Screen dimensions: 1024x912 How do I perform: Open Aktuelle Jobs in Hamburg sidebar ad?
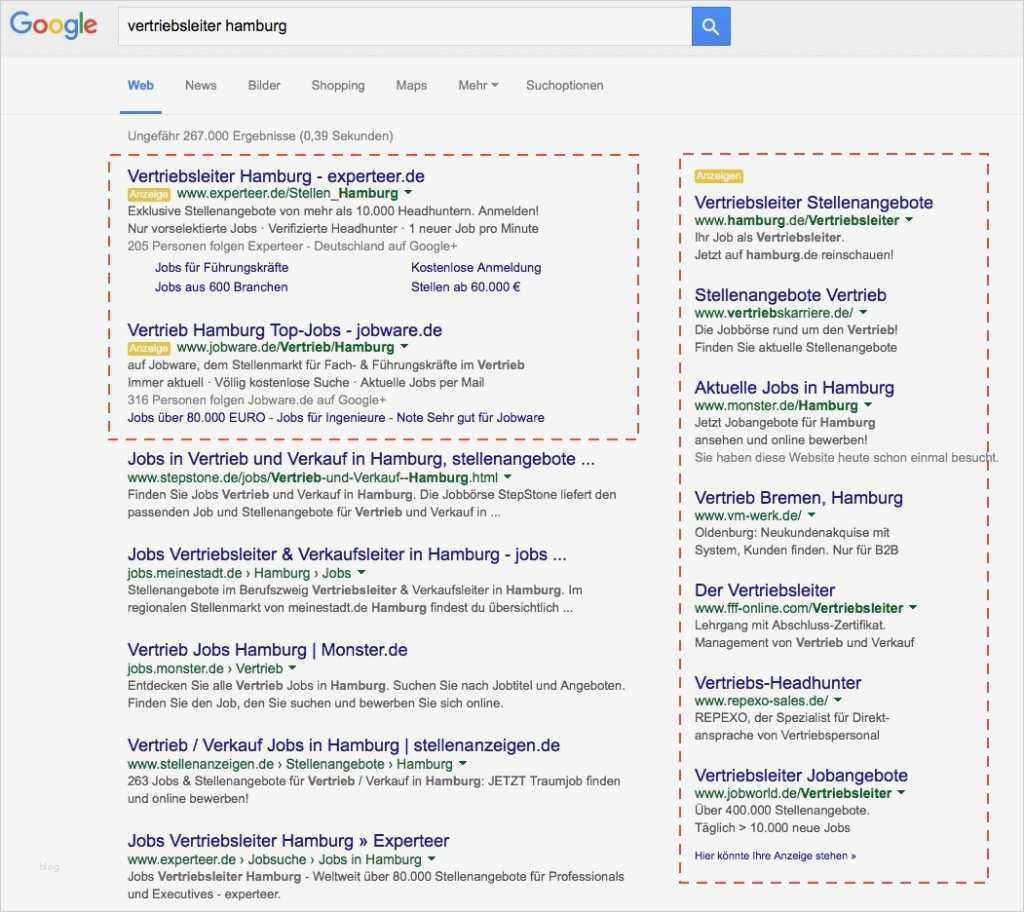[x=794, y=387]
